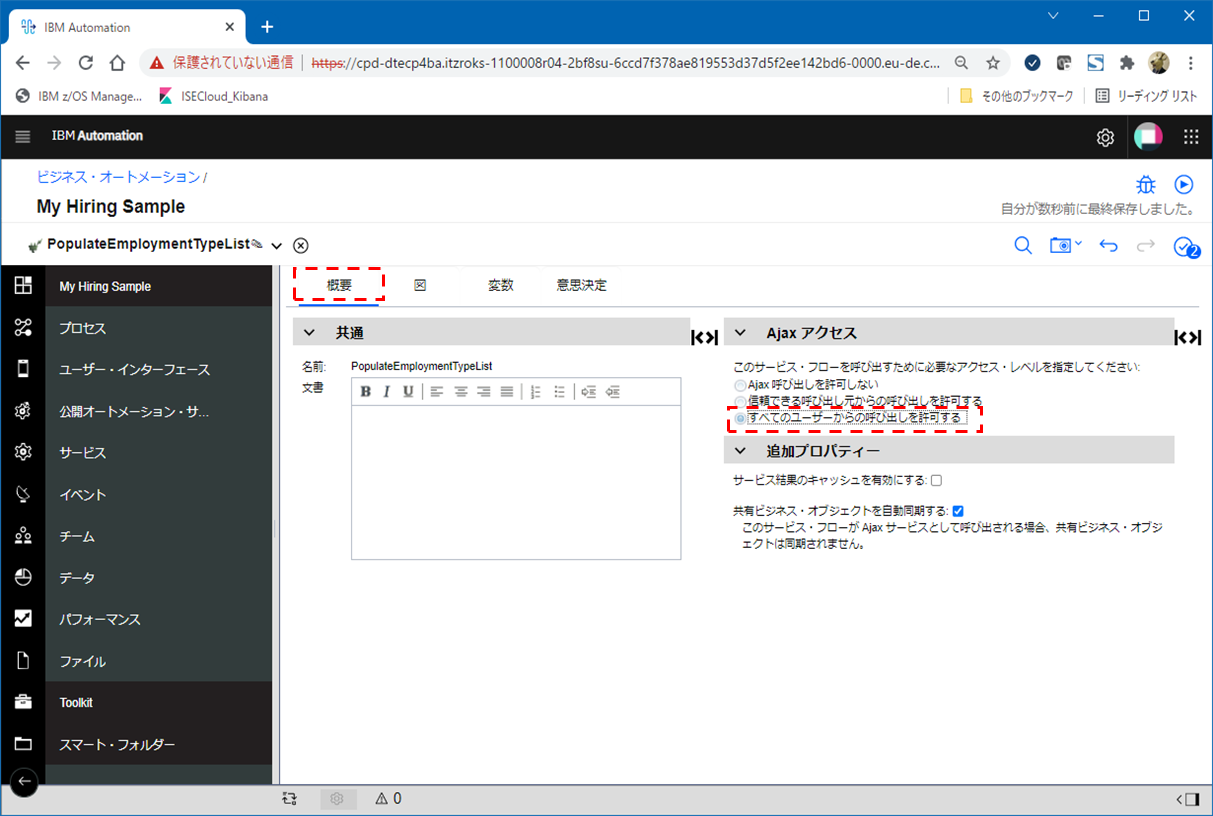
Task: Collapse the Ajax アクセス section
Action: tap(741, 333)
